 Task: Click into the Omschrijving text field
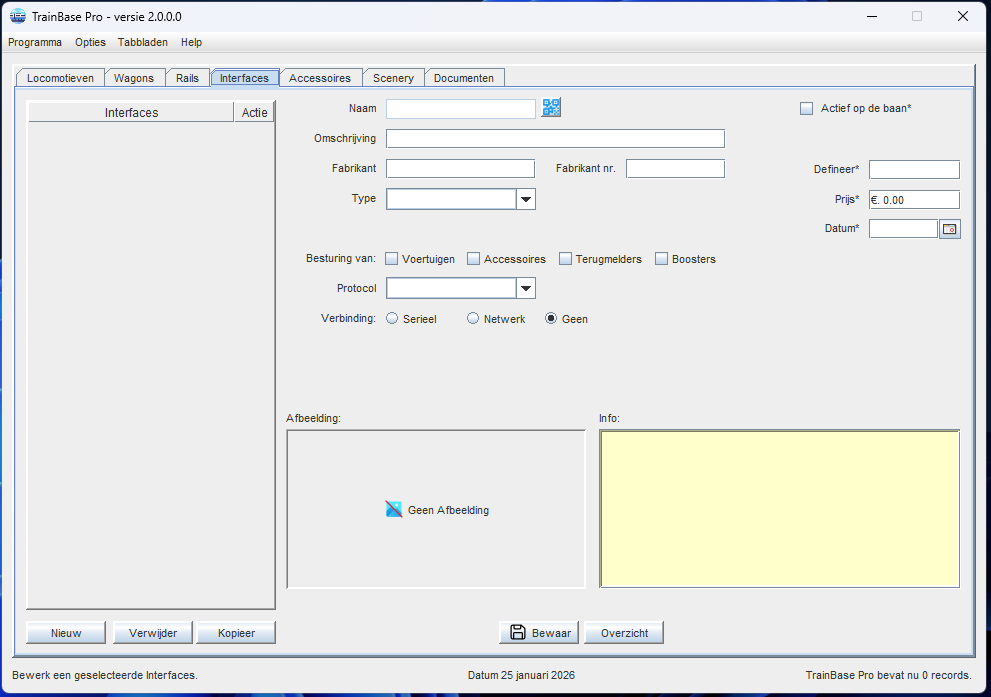(x=555, y=139)
